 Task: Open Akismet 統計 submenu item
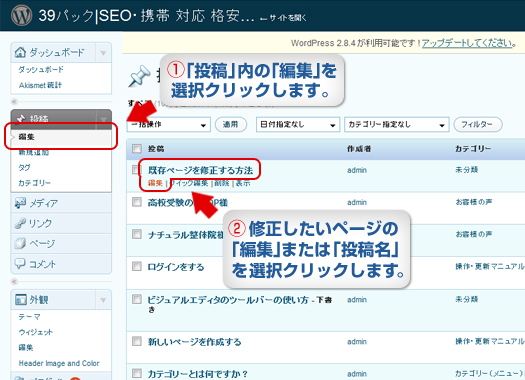click(40, 85)
